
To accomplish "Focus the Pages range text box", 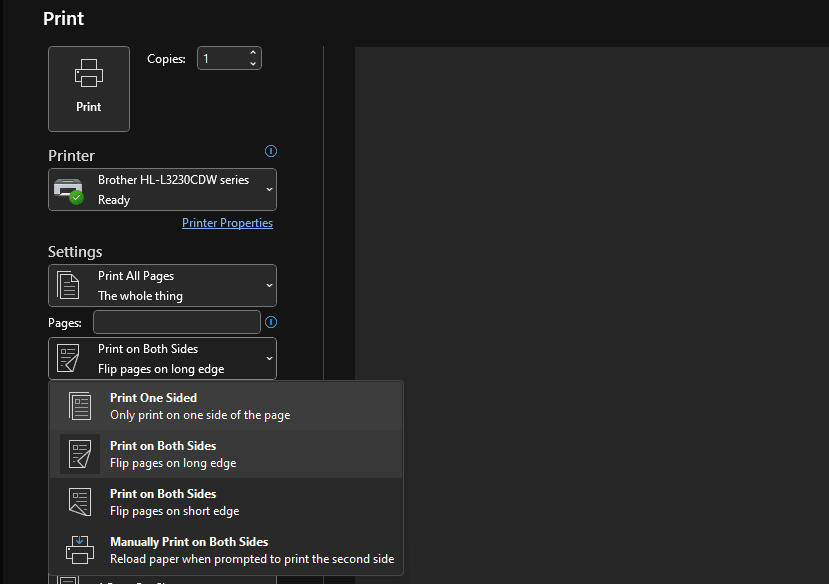I will click(x=176, y=322).
